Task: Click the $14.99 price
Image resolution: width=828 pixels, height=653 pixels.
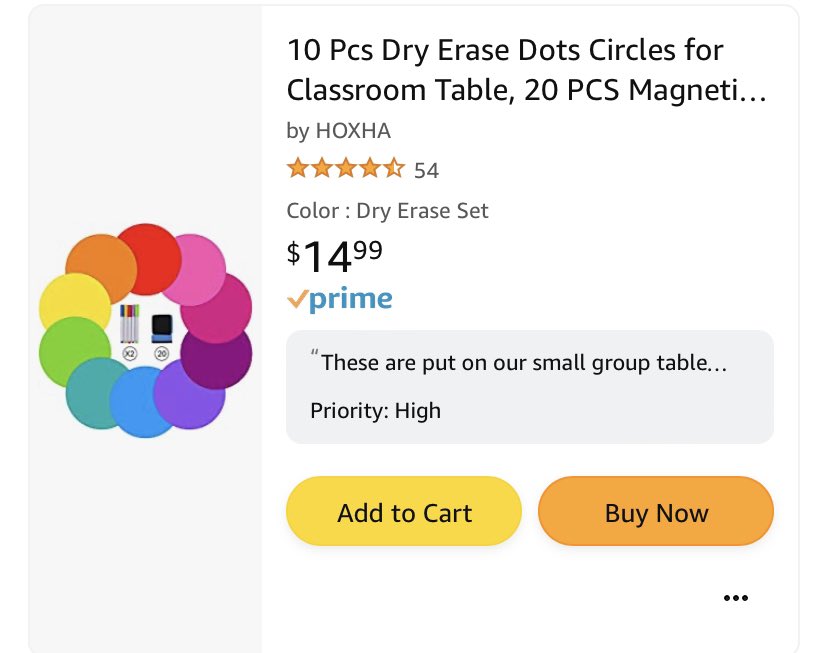Action: point(335,256)
